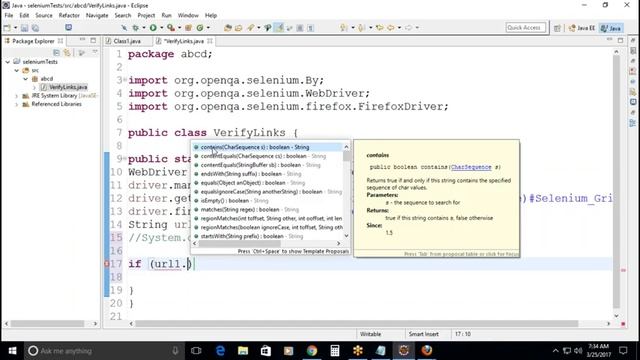Click the Open Type toolbar icon
Viewport: 640px width, 360px height.
(x=228, y=28)
